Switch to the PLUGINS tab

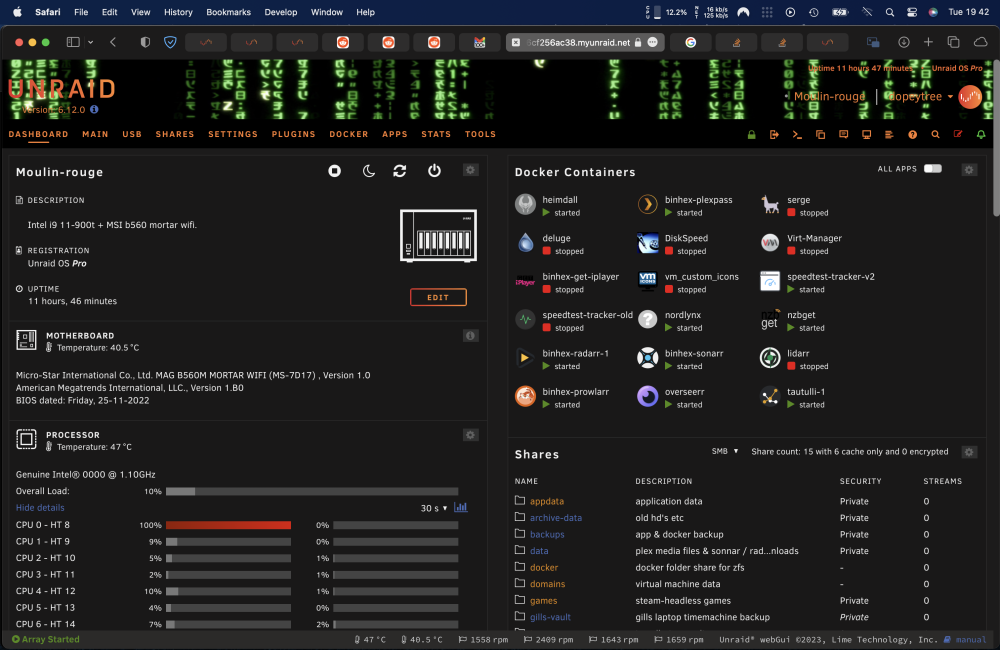tap(293, 134)
